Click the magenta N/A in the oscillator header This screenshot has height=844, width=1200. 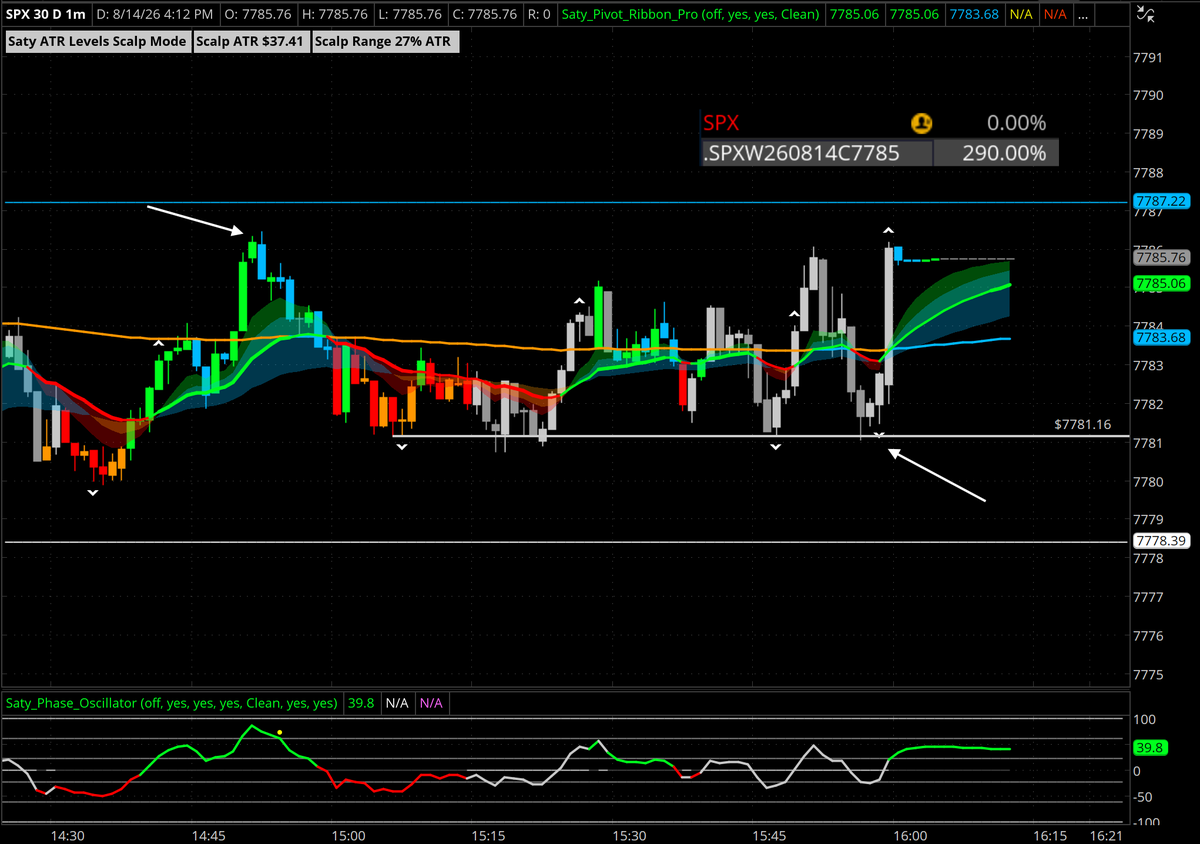(431, 703)
